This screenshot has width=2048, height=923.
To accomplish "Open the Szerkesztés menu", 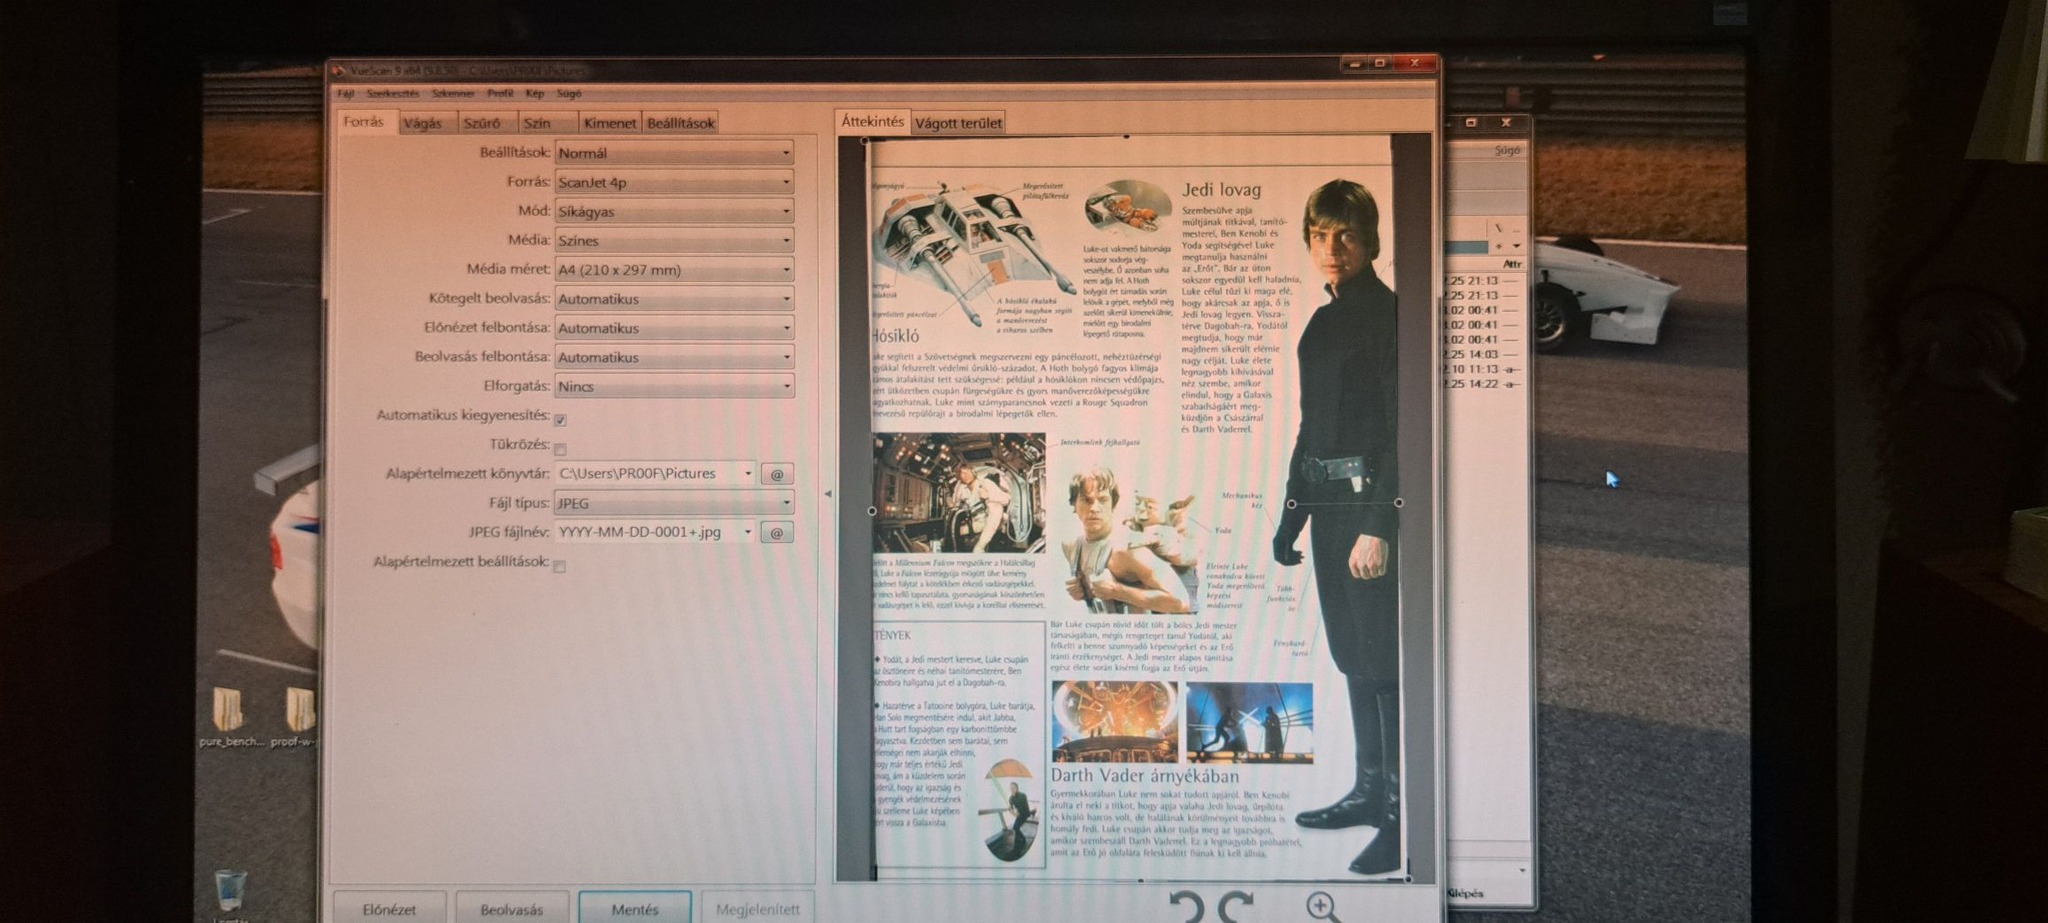I will click(393, 94).
